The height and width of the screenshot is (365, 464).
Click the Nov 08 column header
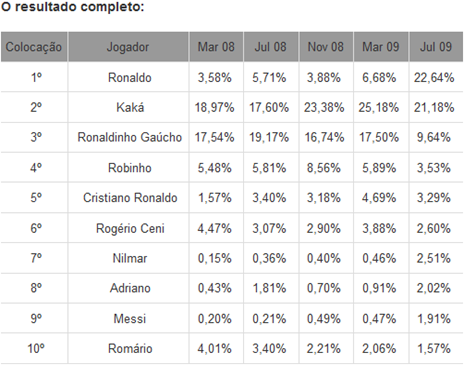(326, 47)
